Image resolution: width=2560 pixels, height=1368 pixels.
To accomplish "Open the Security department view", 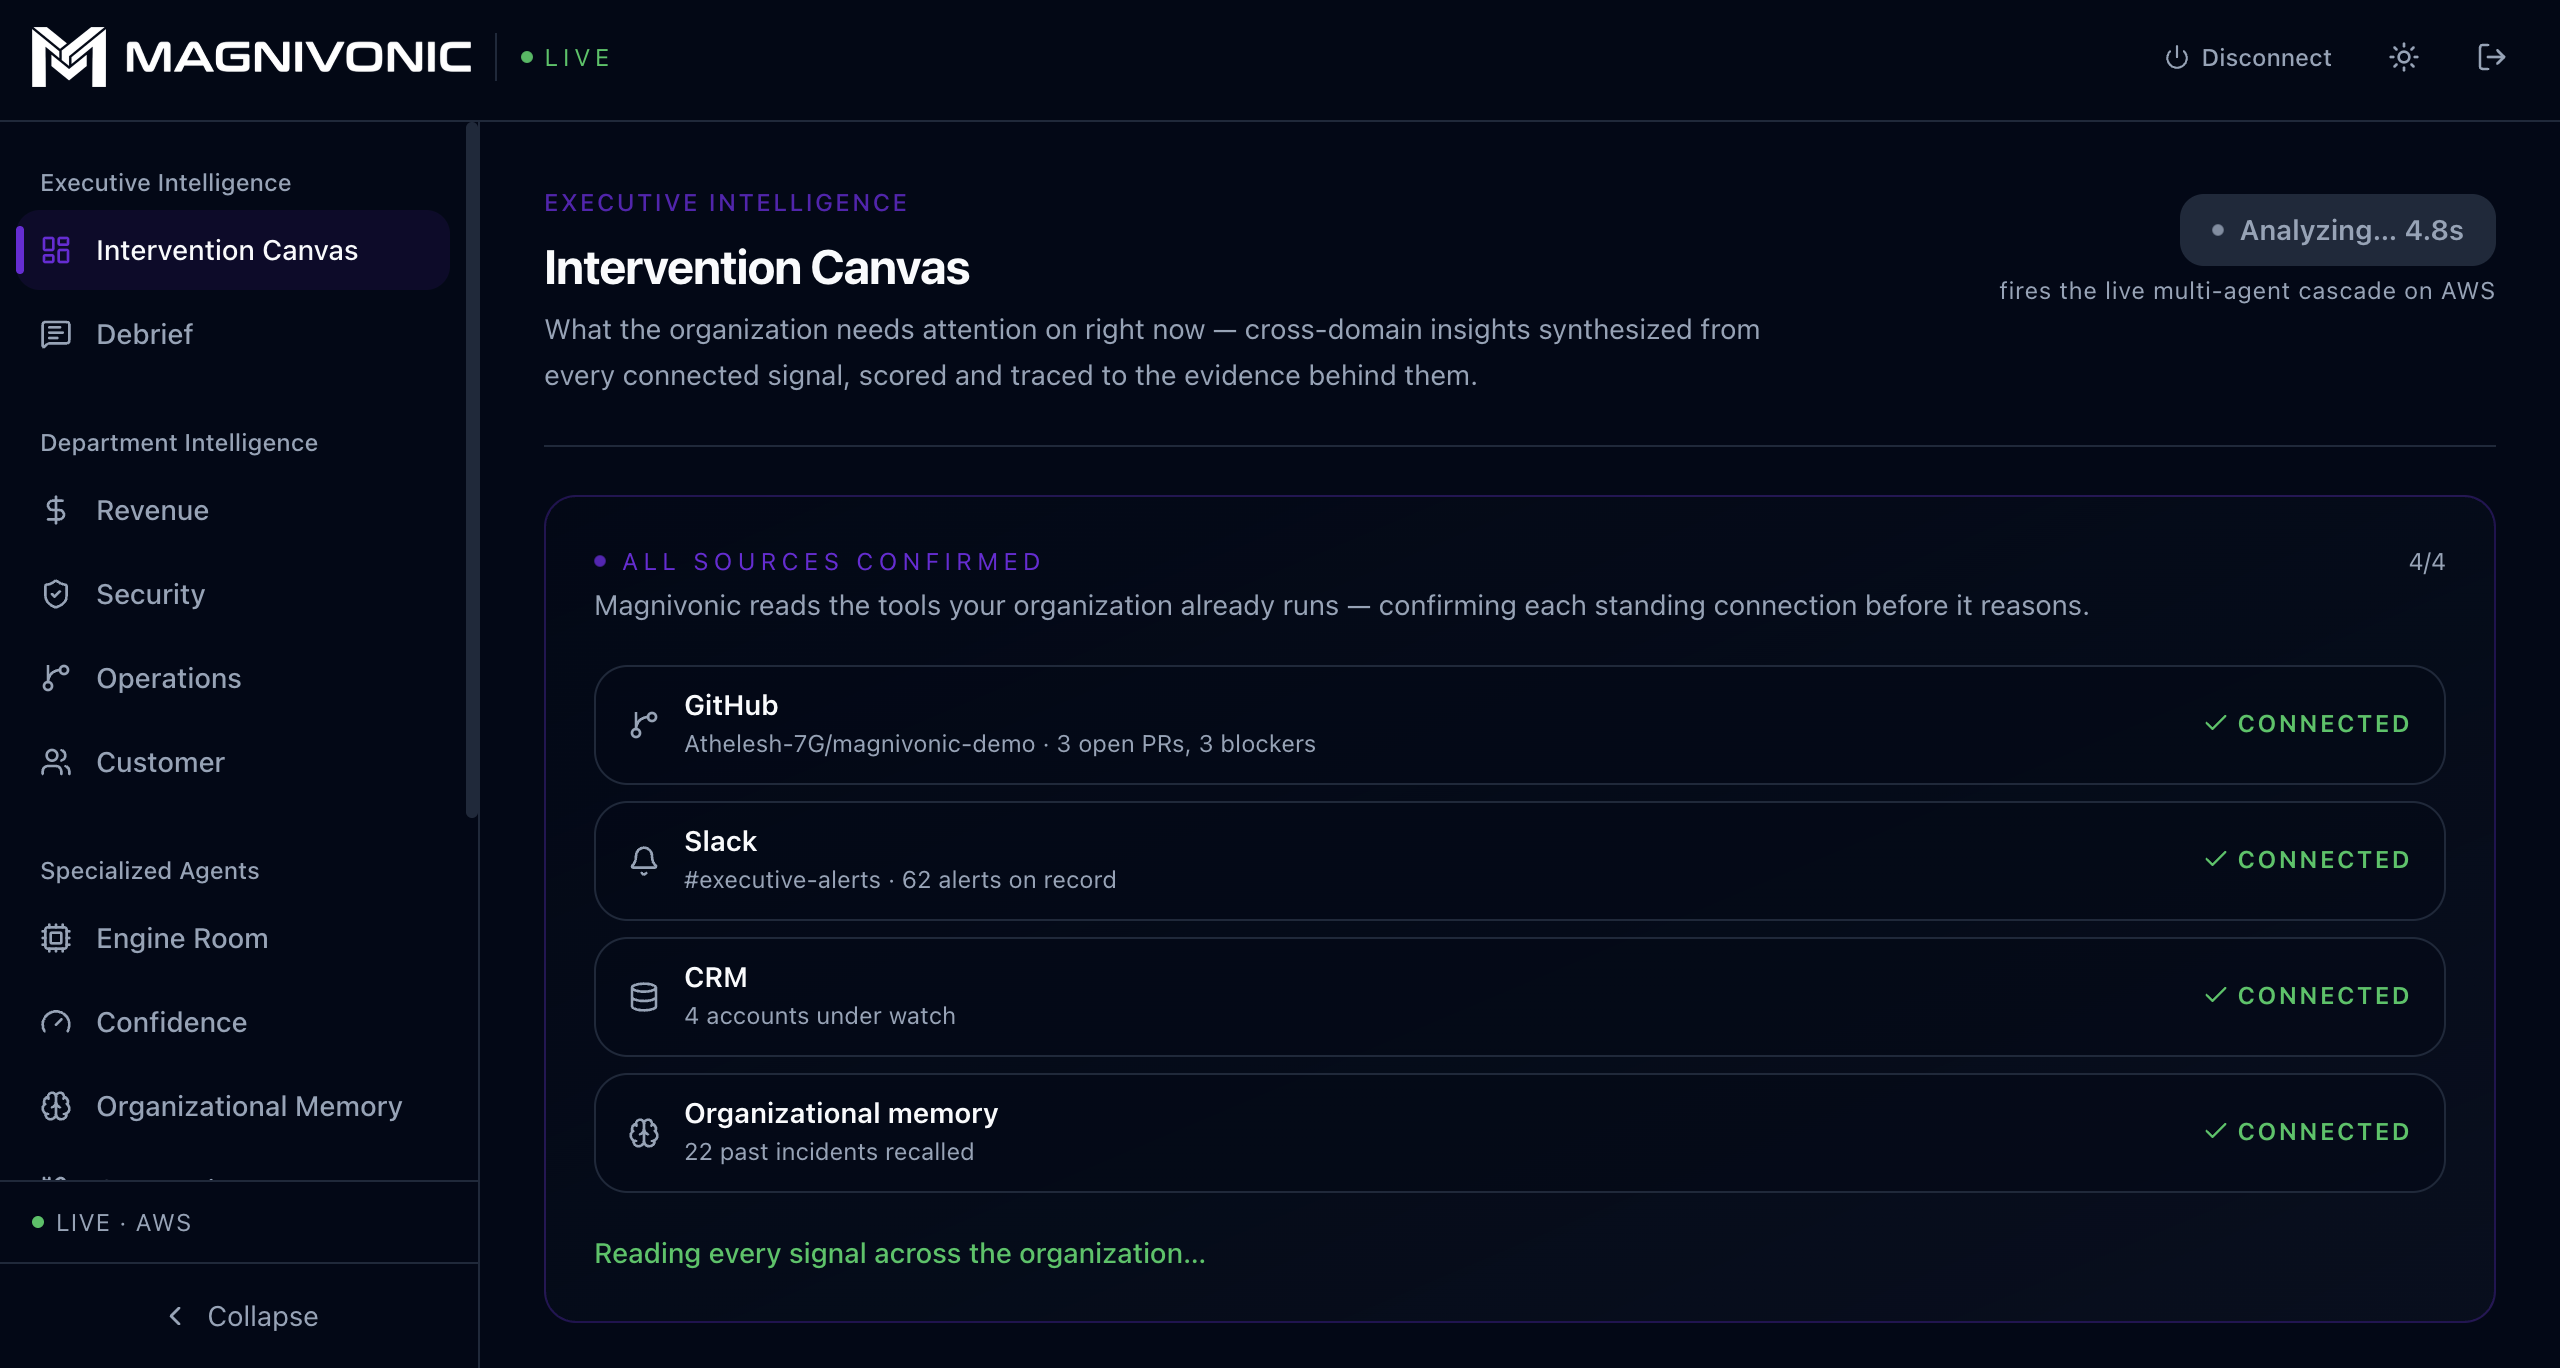I will pos(233,594).
